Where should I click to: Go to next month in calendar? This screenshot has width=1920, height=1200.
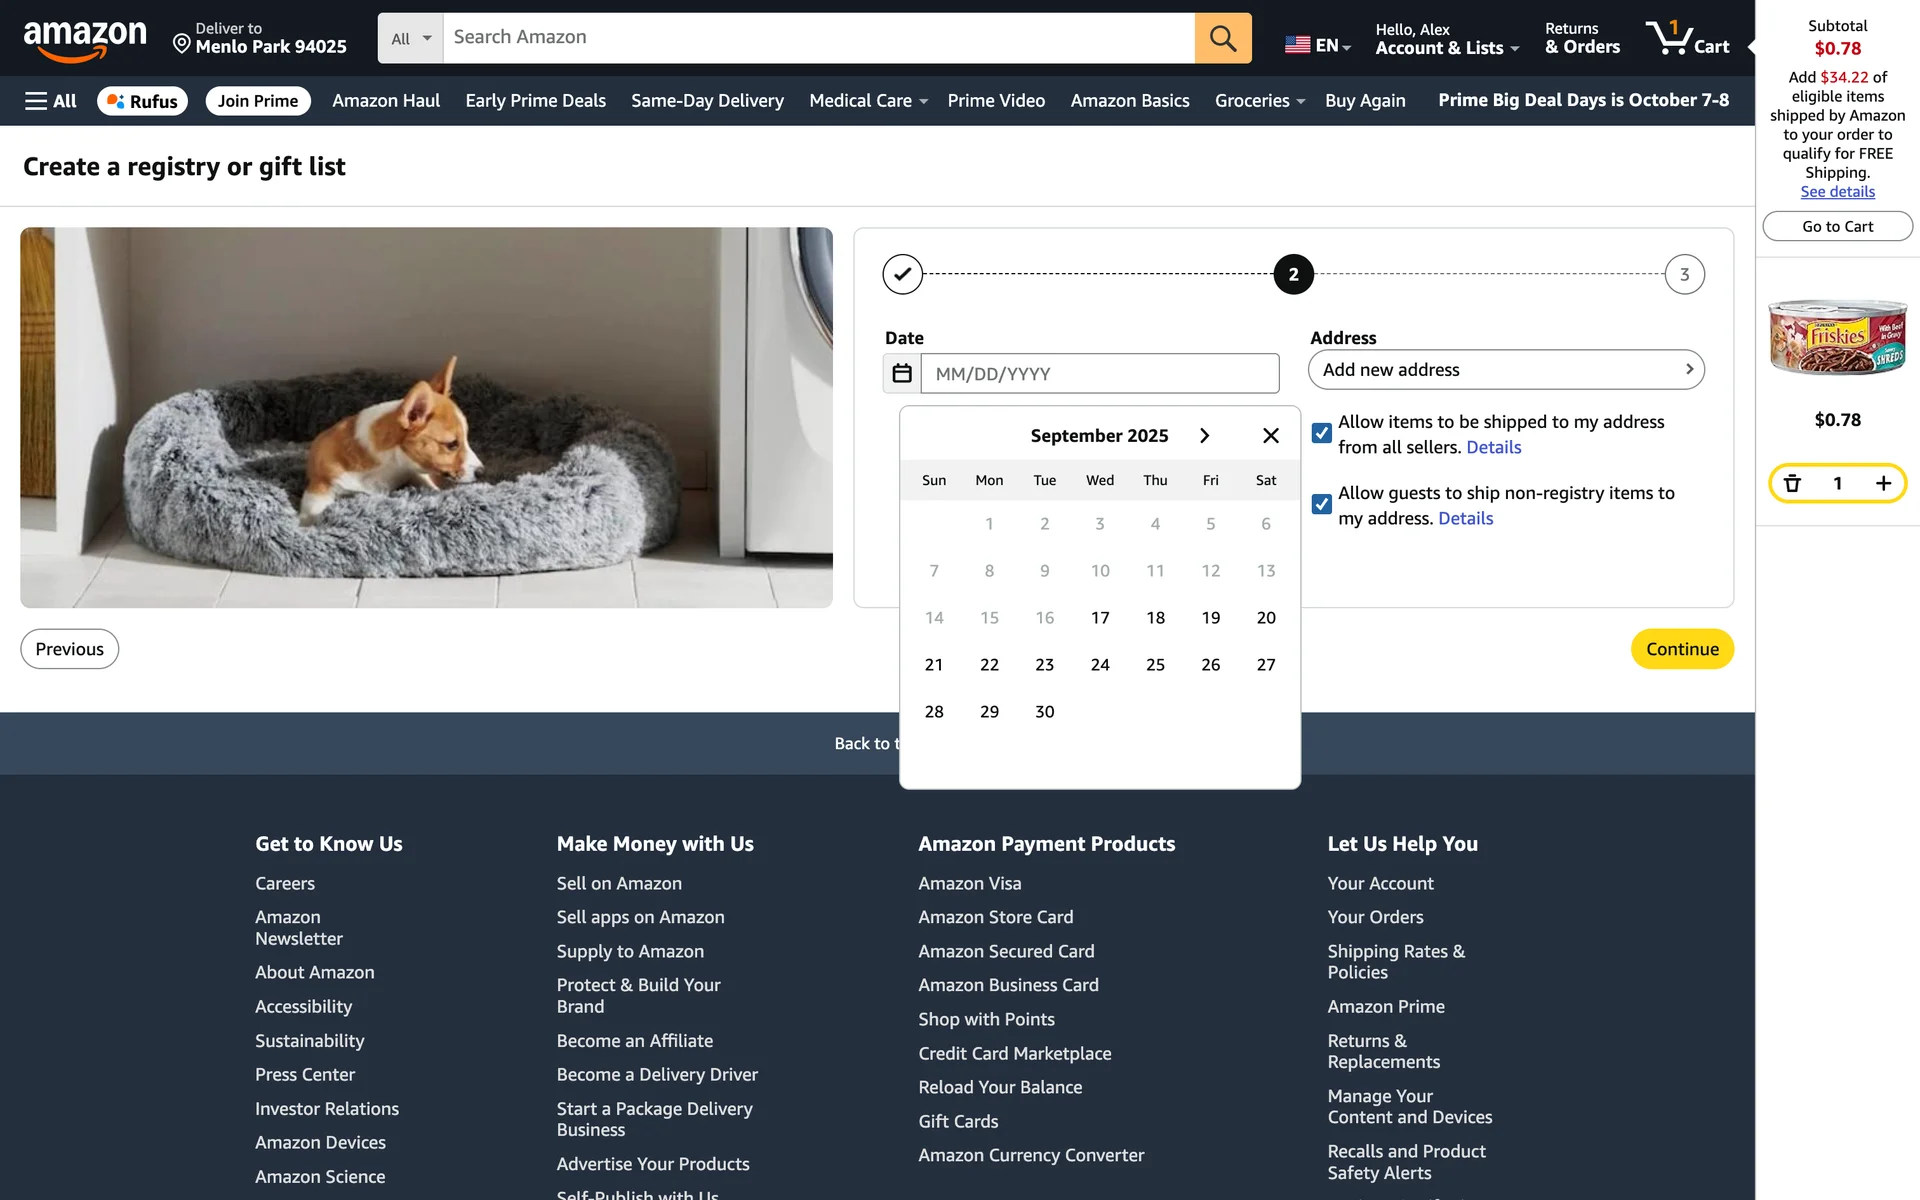[1204, 435]
